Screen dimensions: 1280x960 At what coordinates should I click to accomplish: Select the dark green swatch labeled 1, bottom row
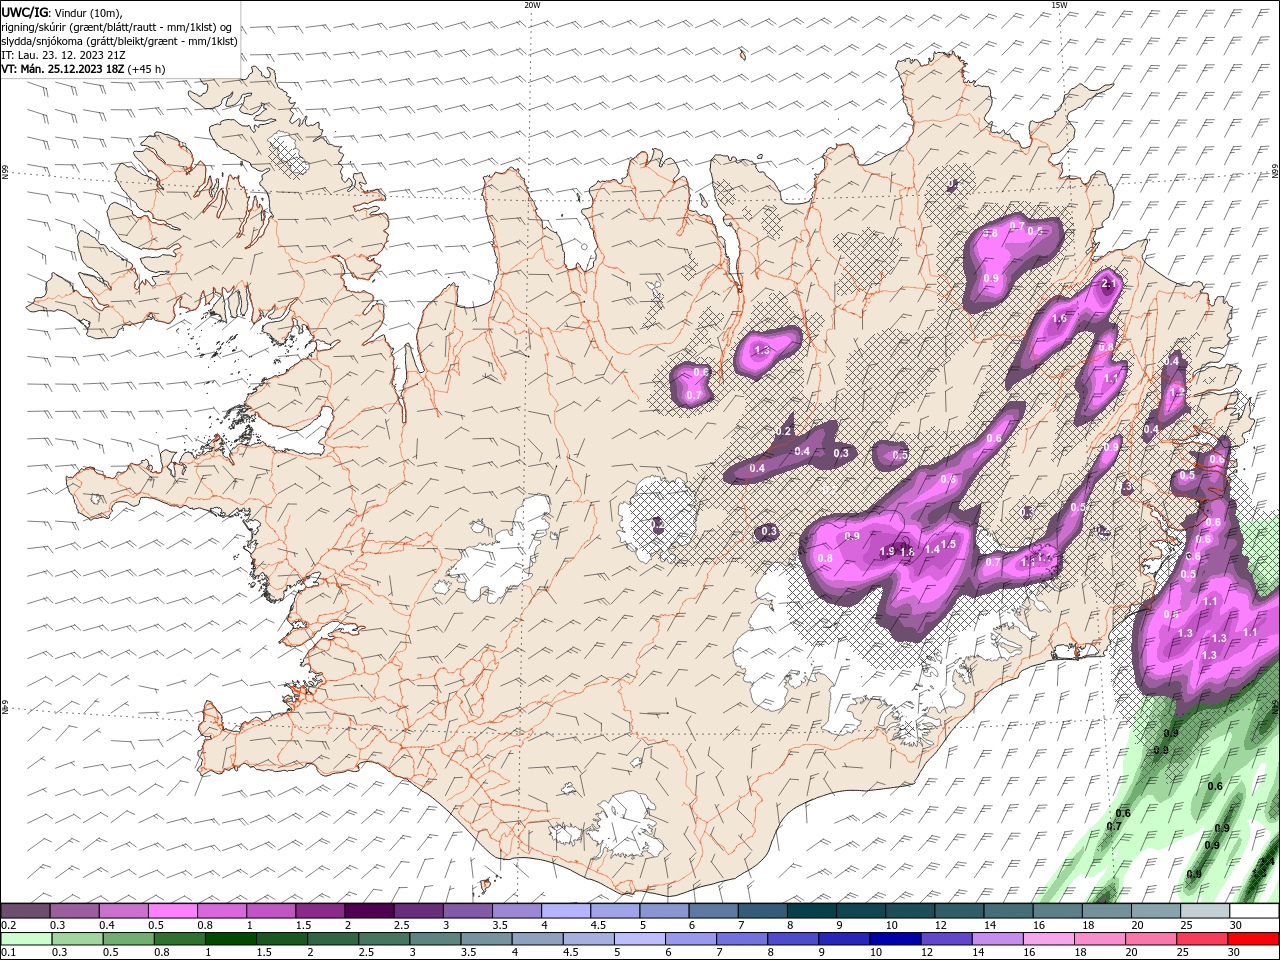pos(230,939)
